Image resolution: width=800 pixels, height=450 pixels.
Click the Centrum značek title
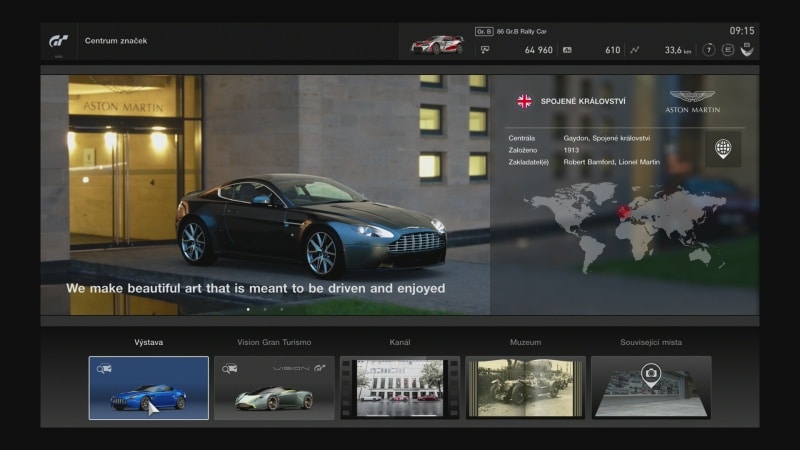pos(116,41)
